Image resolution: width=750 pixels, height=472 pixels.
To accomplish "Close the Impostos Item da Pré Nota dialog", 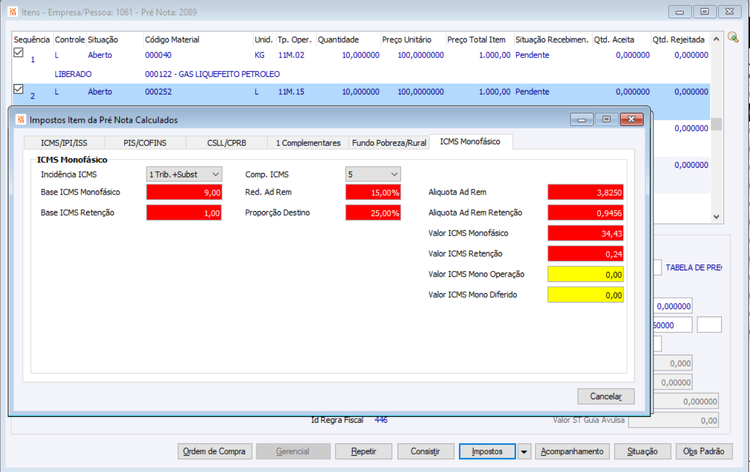I will click(x=631, y=120).
